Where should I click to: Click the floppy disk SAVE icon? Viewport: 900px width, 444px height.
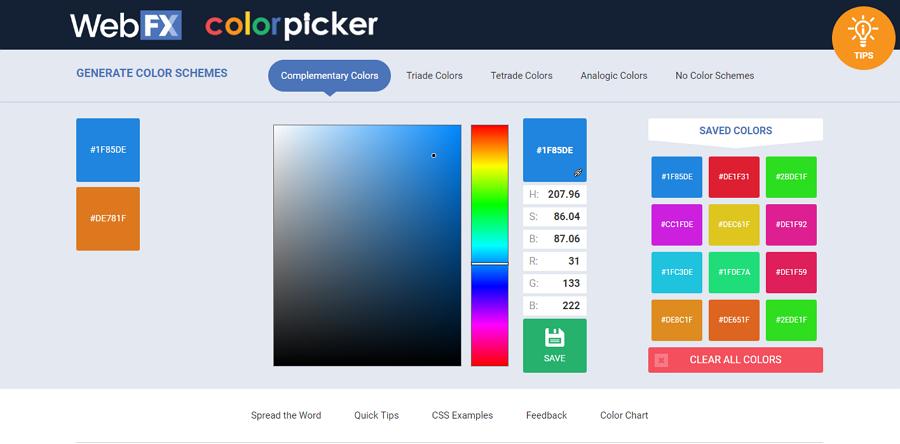[554, 338]
